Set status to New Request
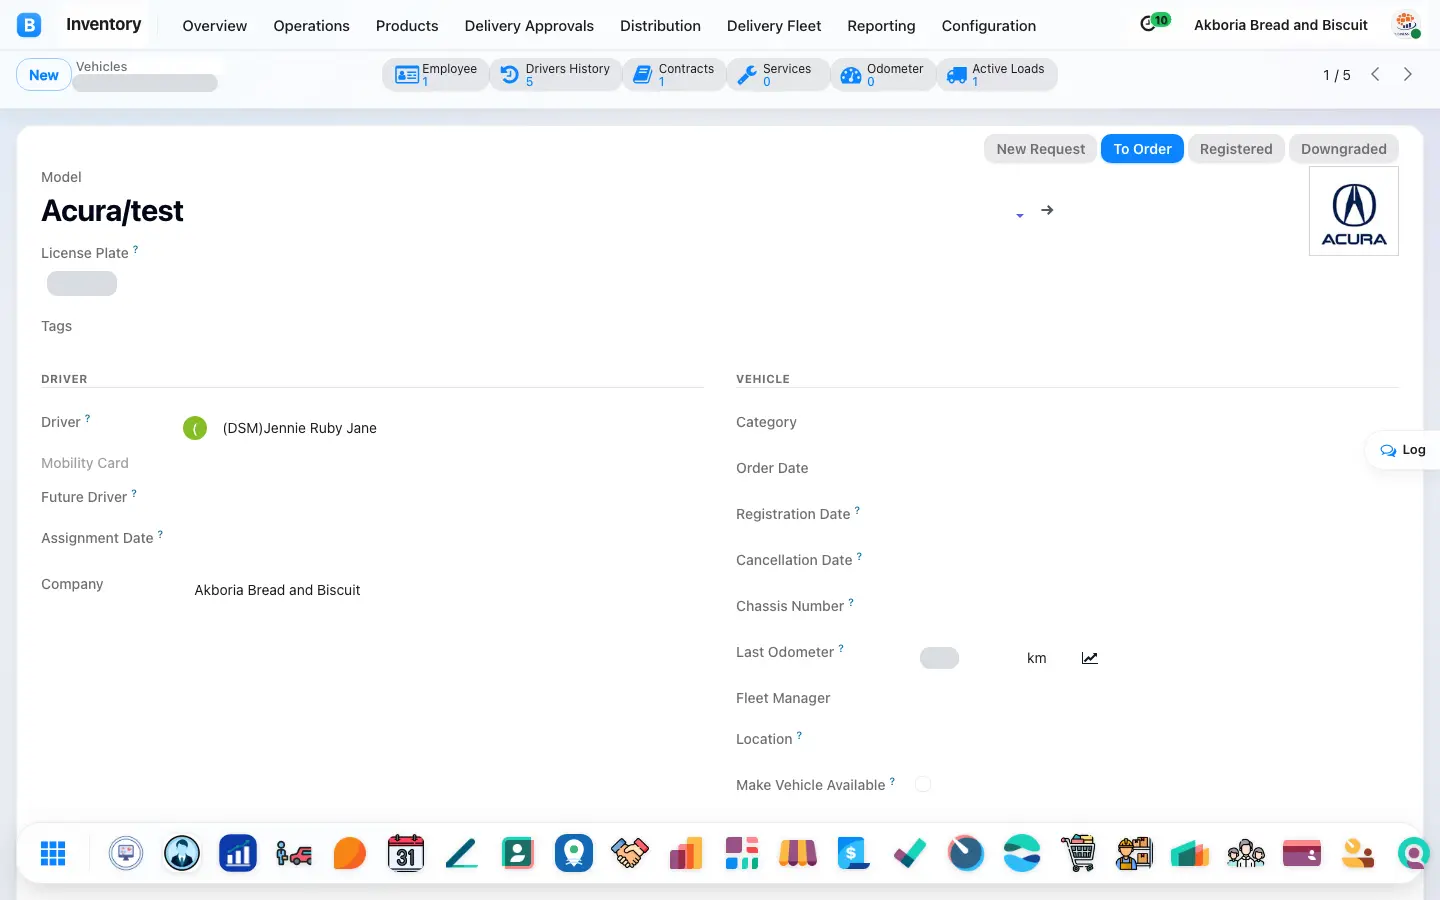This screenshot has width=1440, height=900. click(1040, 149)
